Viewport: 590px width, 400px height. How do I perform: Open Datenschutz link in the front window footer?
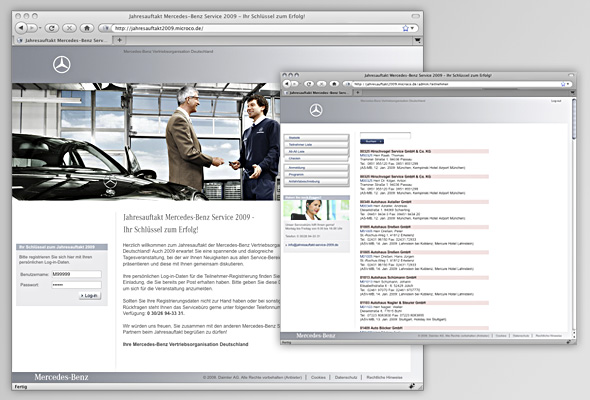point(521,335)
